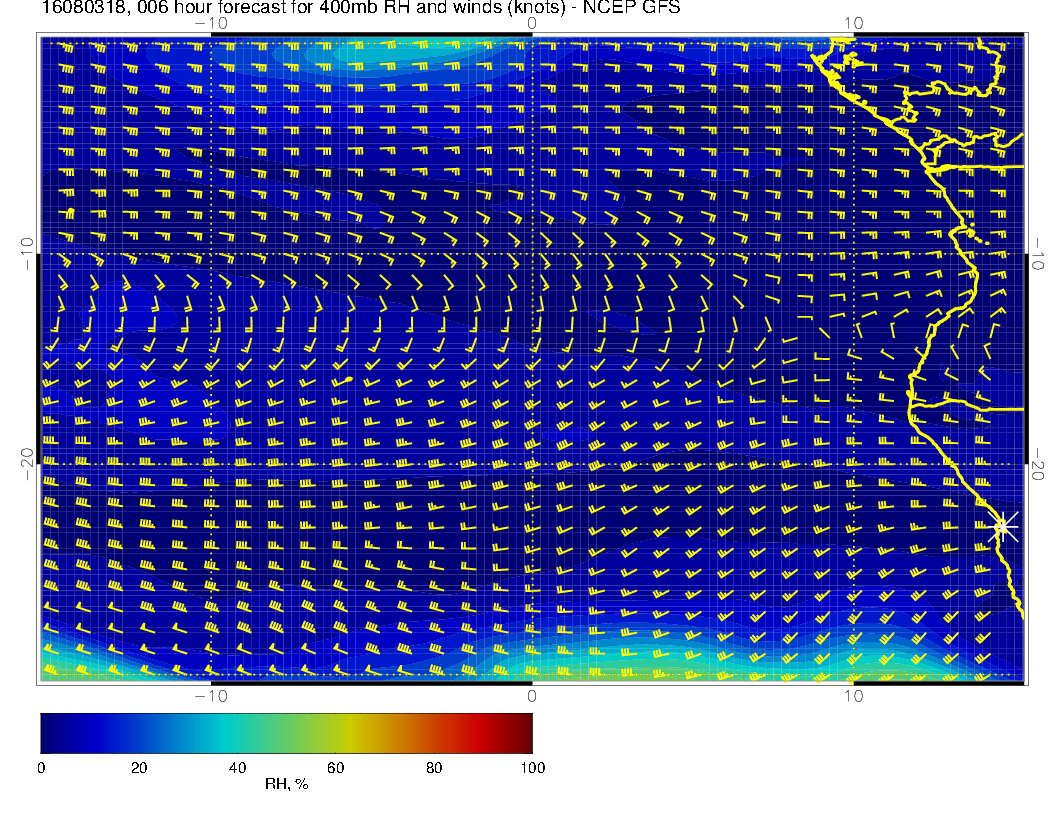
Task: Click the colorbar tick label 60
Action: point(335,767)
